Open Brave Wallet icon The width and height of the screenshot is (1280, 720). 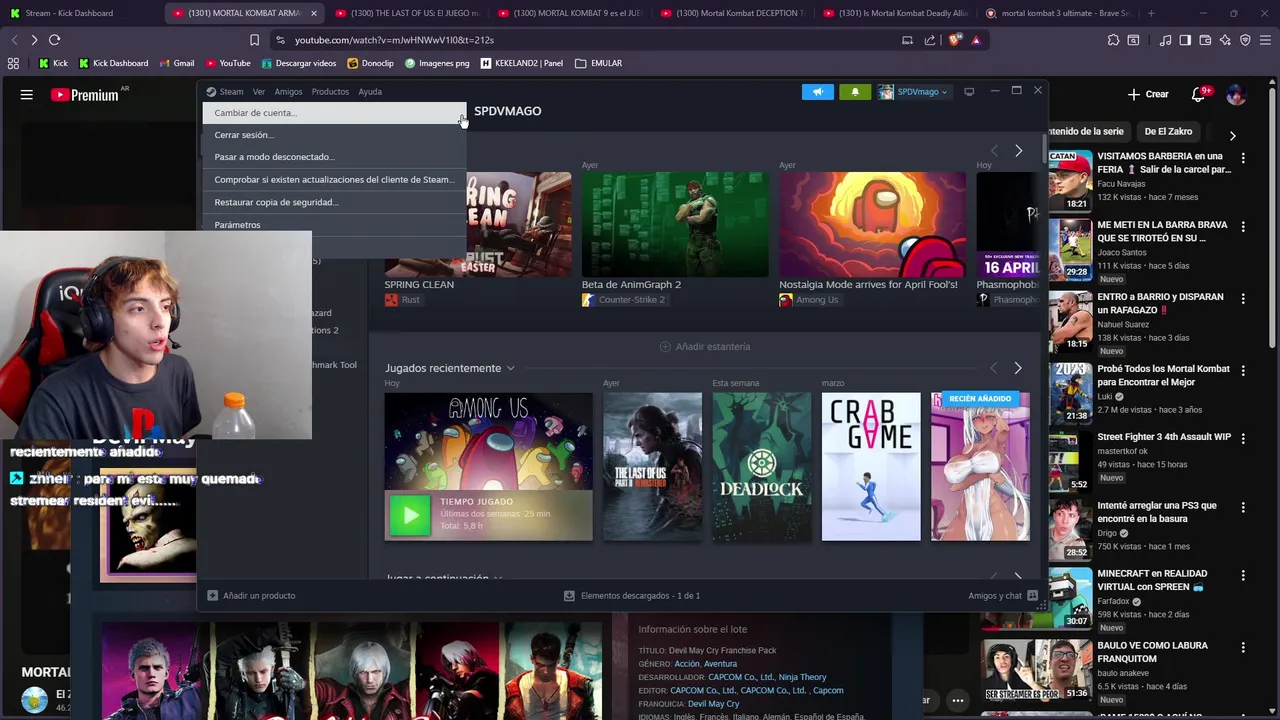click(x=1205, y=40)
